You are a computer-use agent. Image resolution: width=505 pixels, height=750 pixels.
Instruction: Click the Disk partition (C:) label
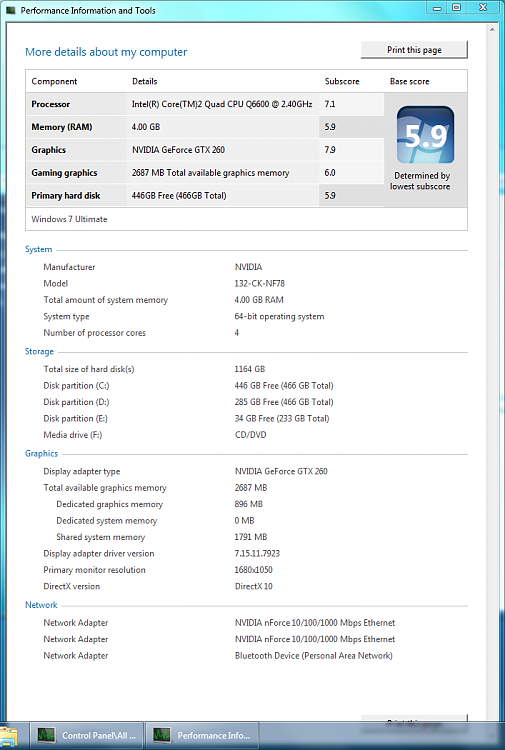point(77,386)
